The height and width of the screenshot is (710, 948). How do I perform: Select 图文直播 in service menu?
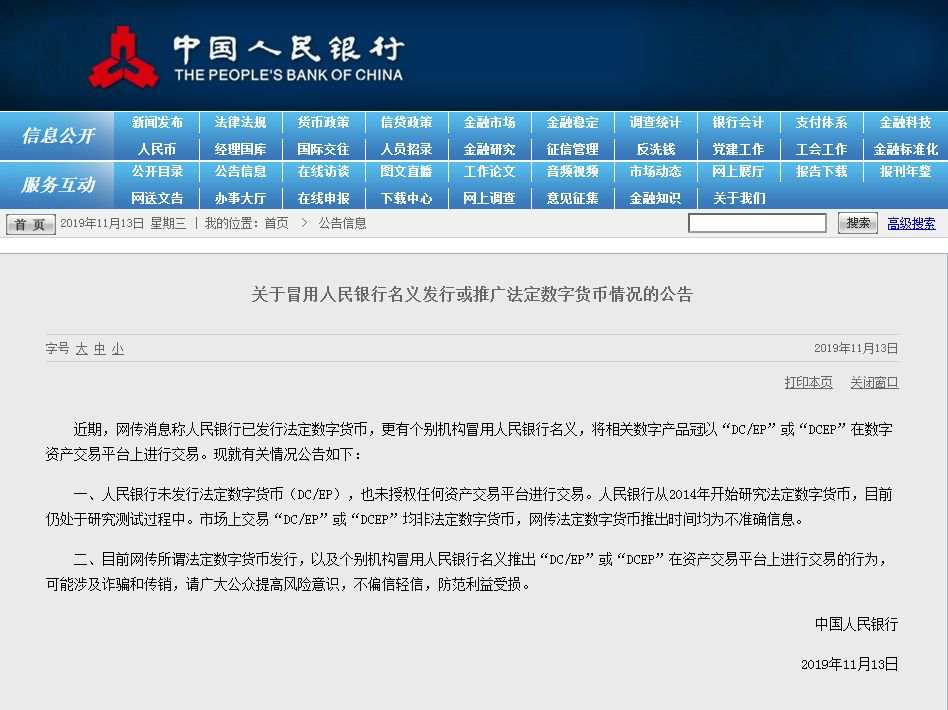406,171
